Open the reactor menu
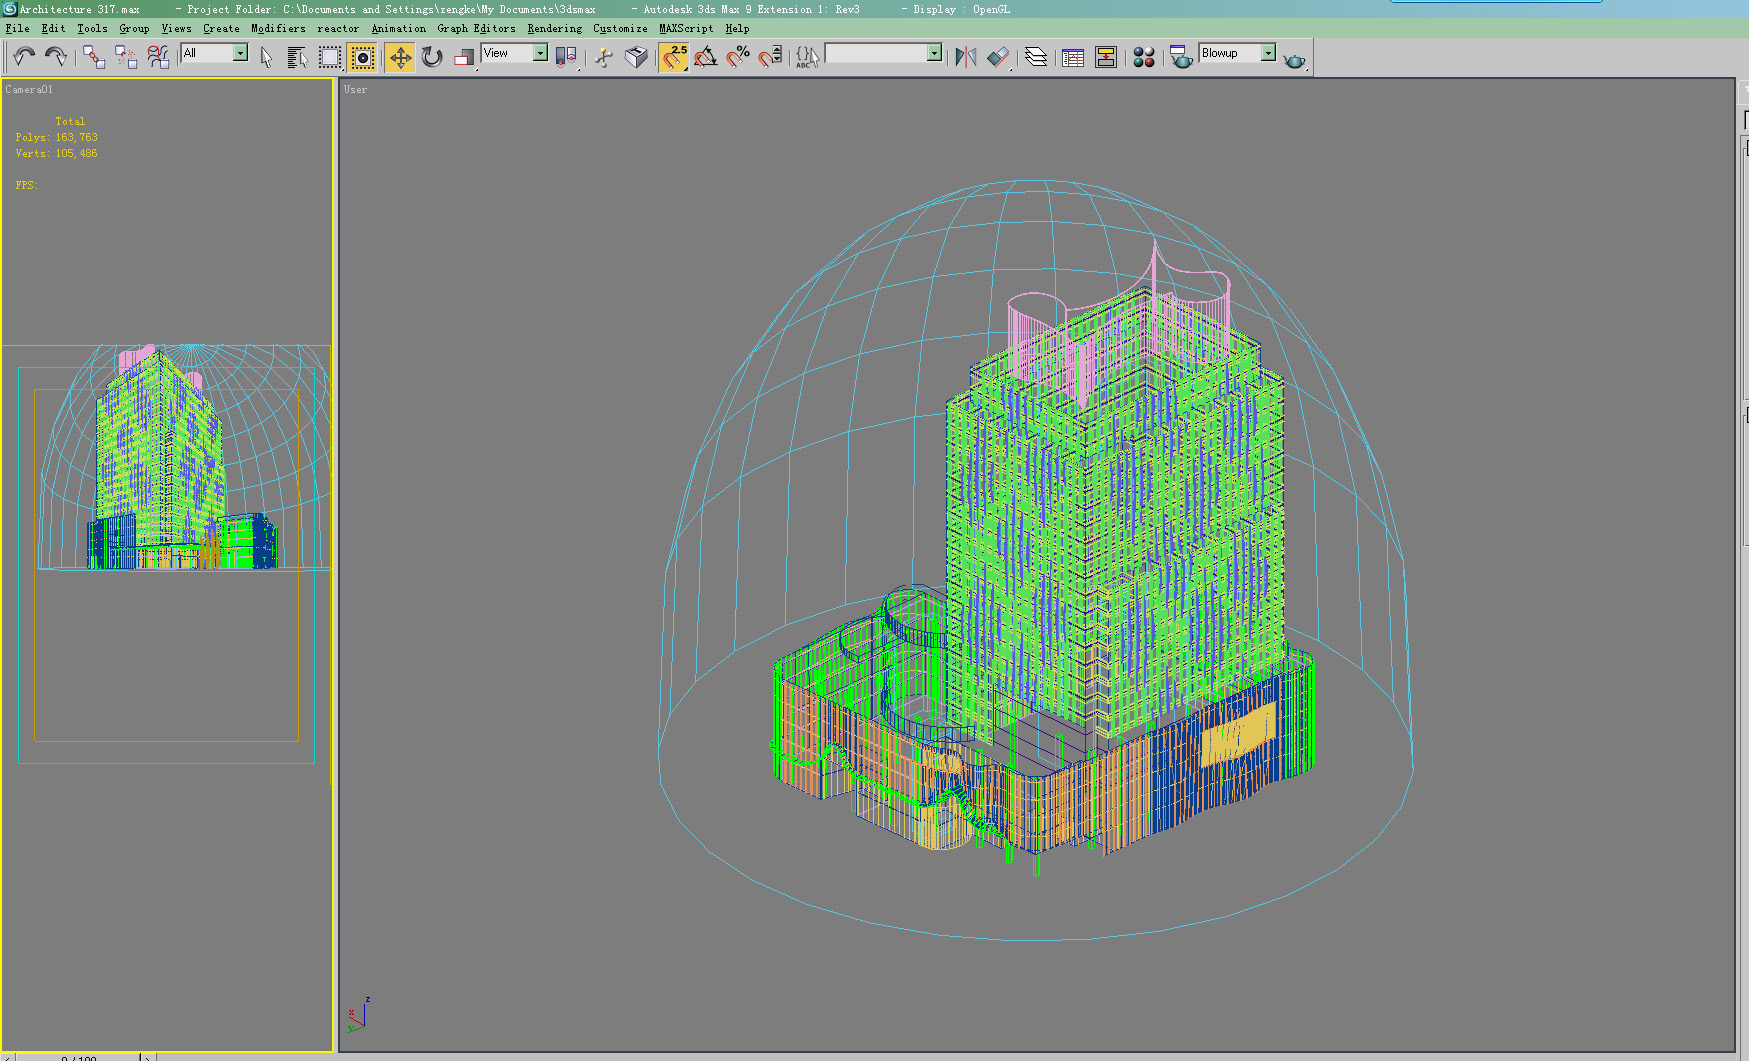 point(338,29)
